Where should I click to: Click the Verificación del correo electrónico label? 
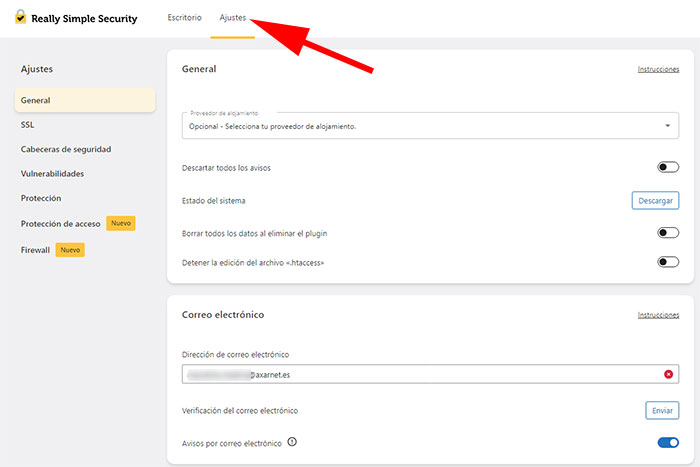(240, 411)
